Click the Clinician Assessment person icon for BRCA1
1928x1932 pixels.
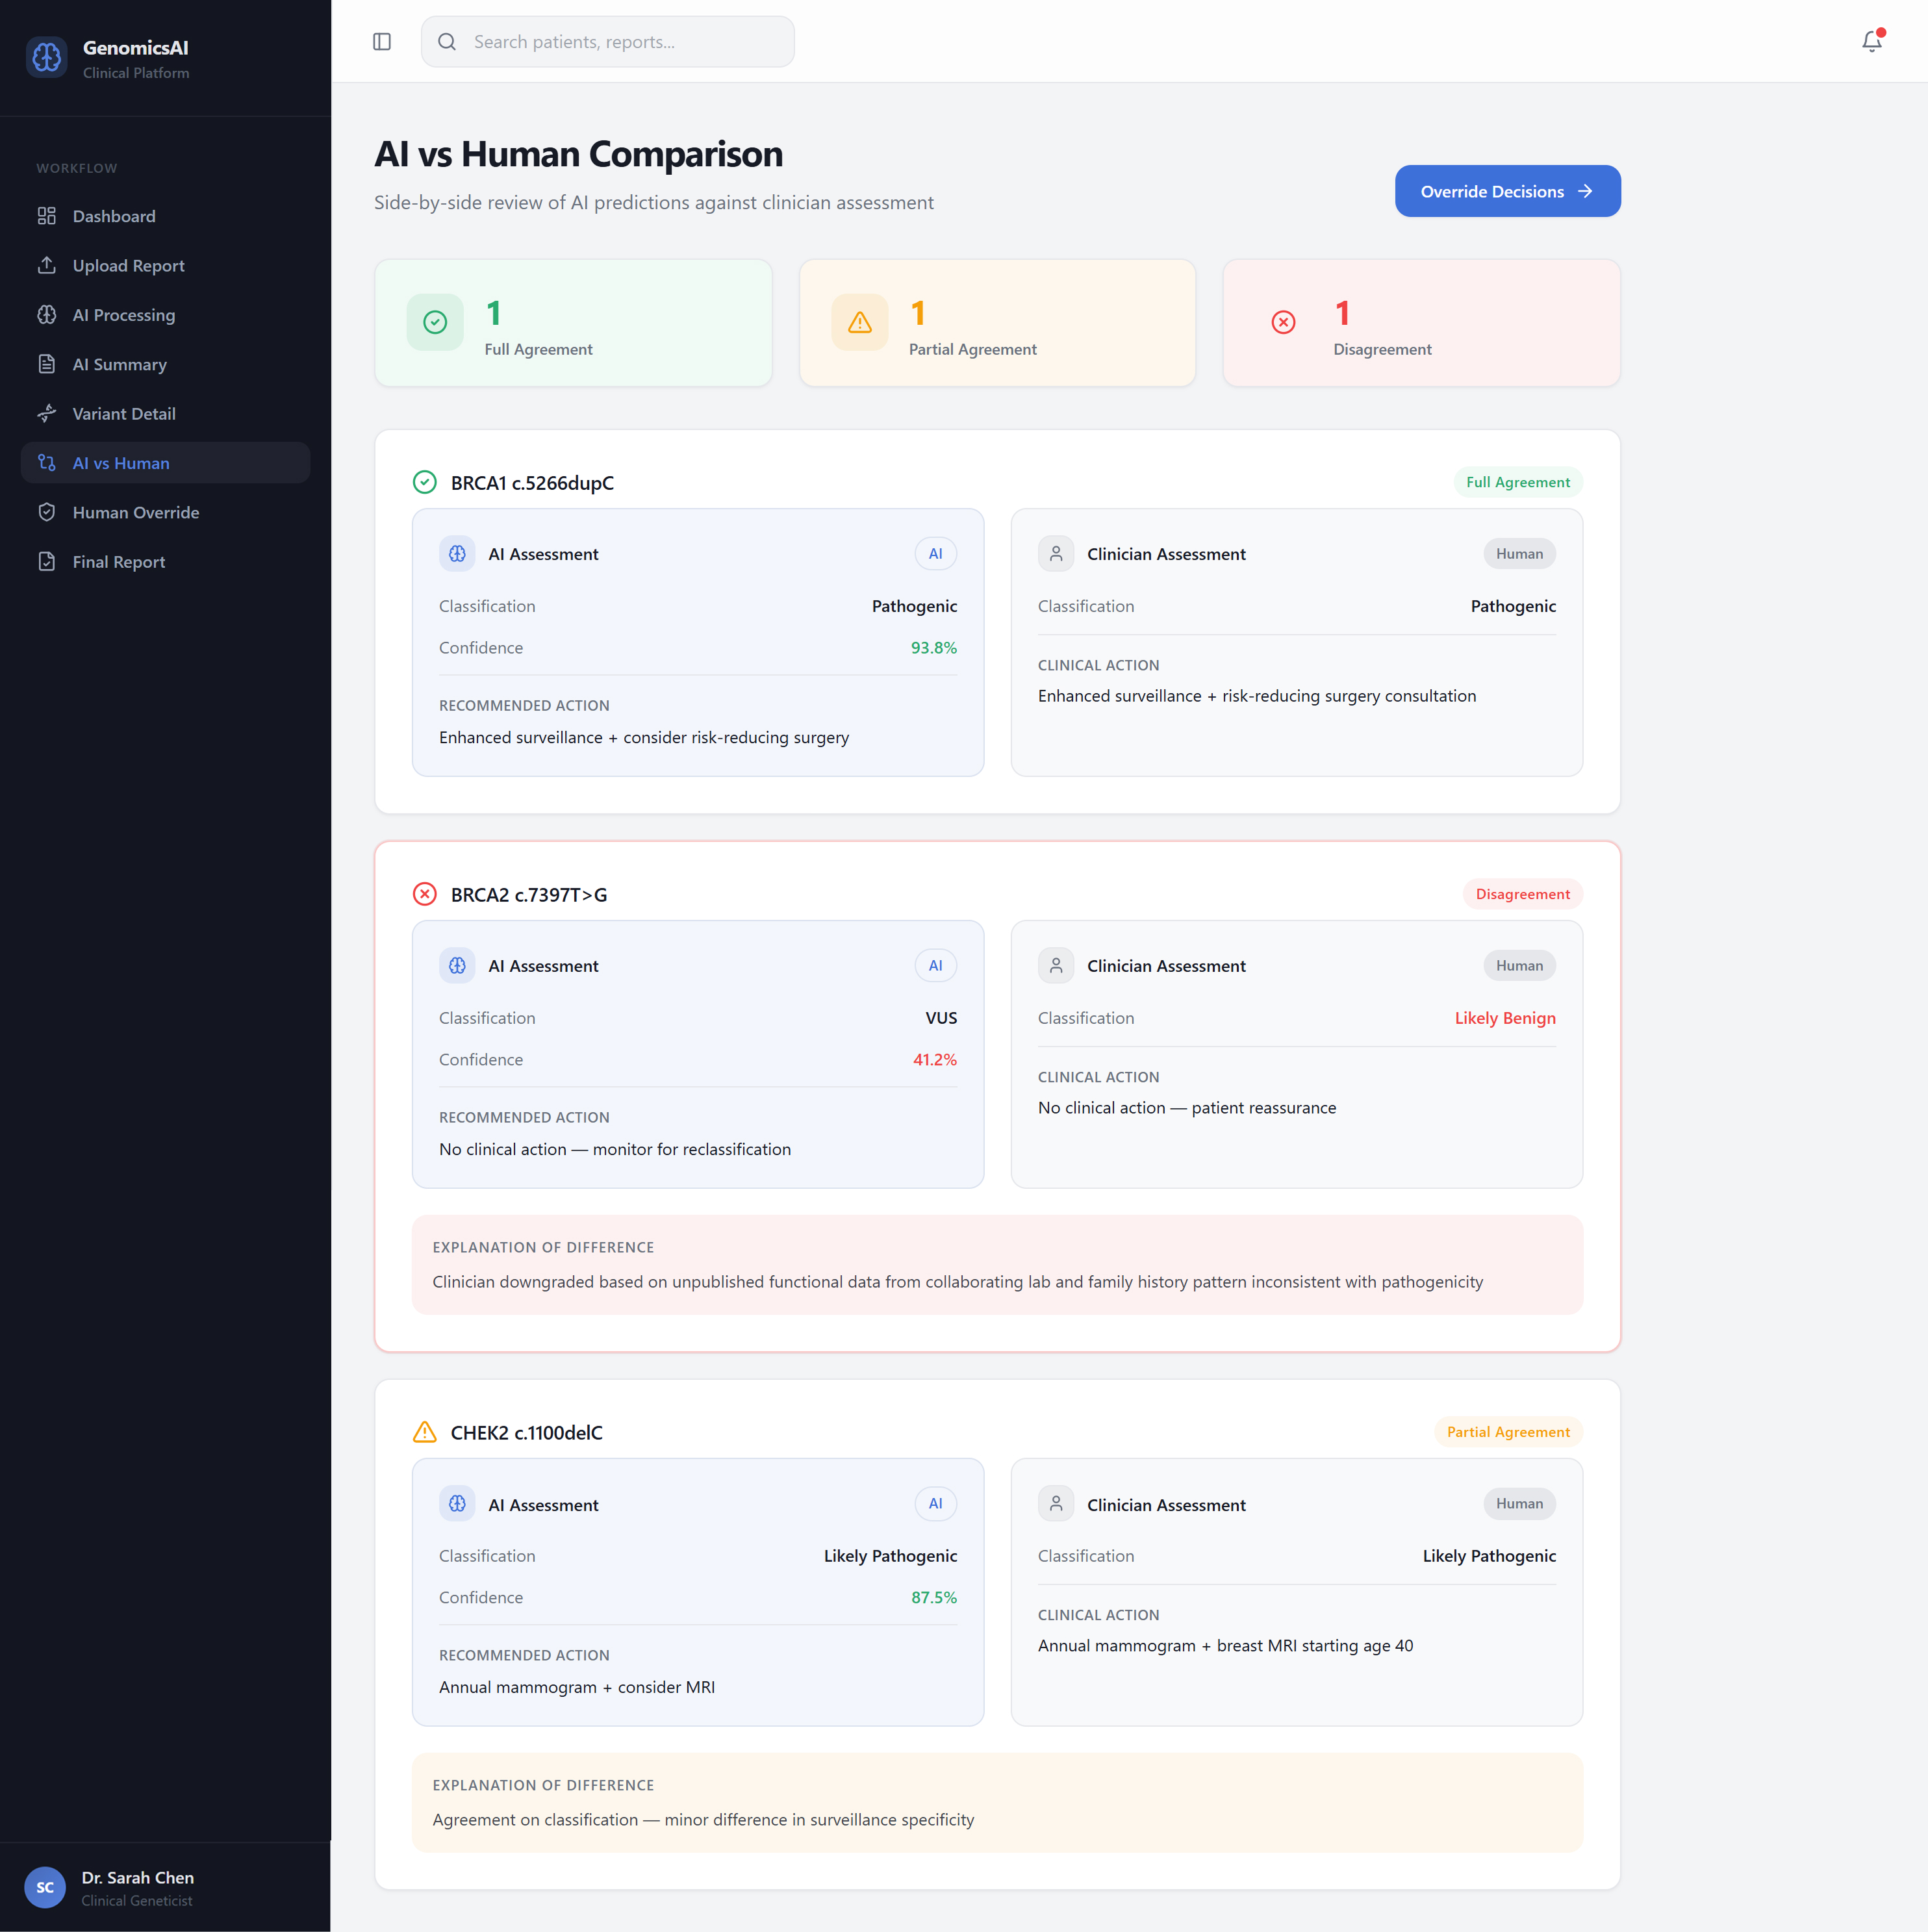tap(1056, 554)
